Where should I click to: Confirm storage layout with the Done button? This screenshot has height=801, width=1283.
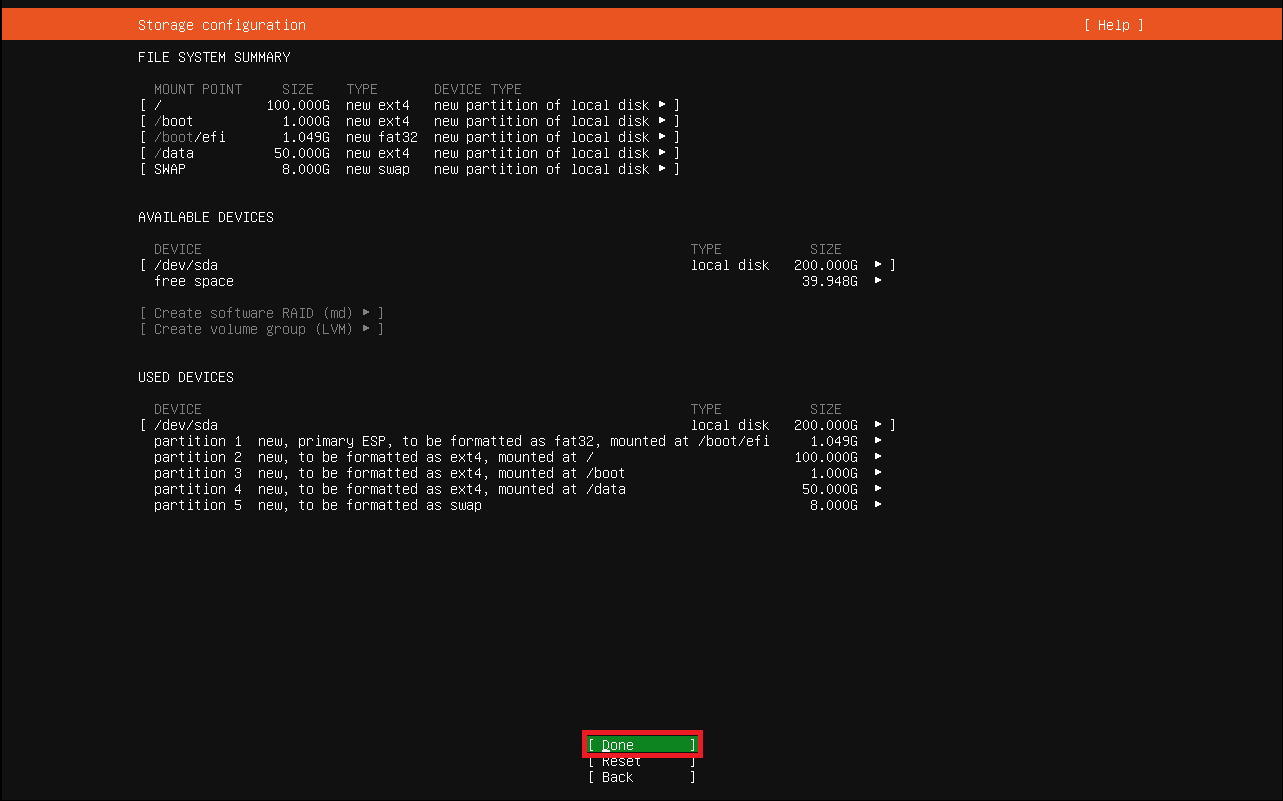[642, 745]
